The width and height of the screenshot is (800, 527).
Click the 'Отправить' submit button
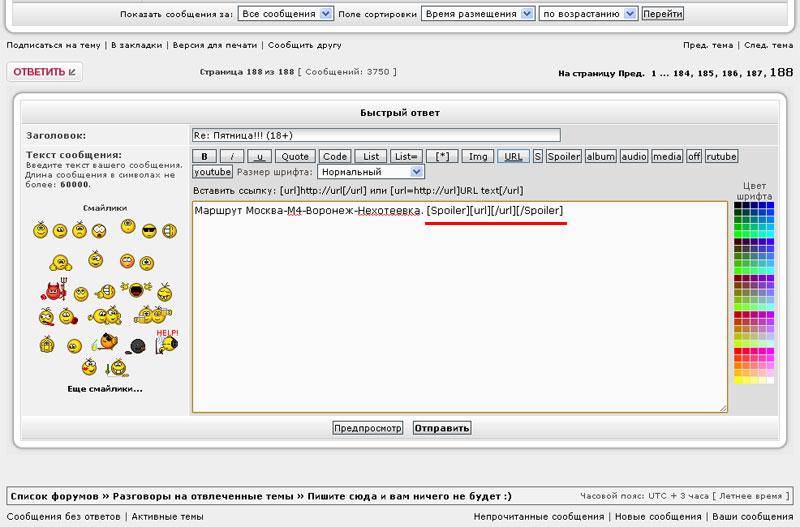(441, 428)
